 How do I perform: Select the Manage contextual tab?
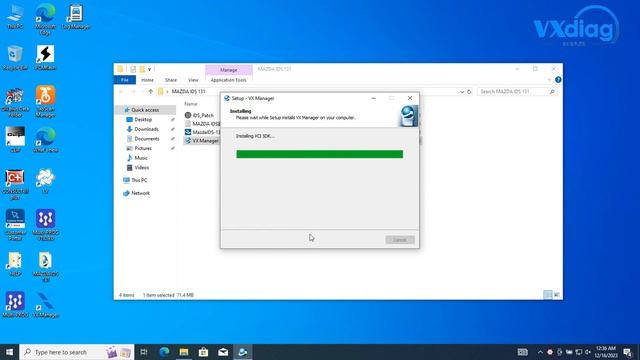click(x=229, y=70)
